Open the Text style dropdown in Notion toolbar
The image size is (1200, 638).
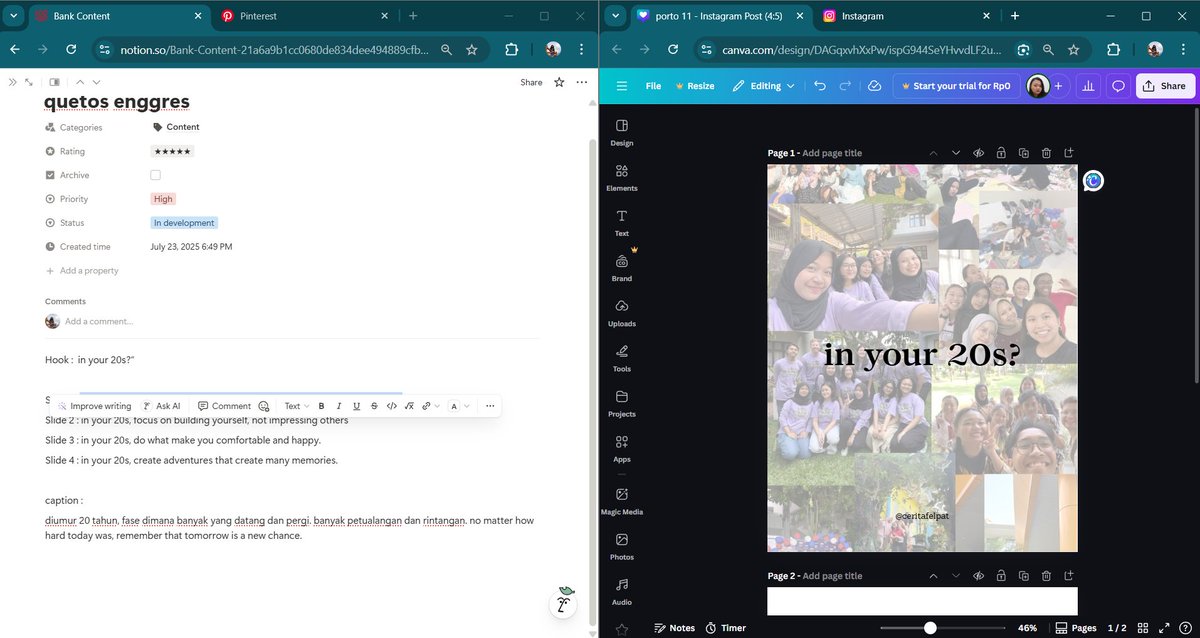click(296, 406)
